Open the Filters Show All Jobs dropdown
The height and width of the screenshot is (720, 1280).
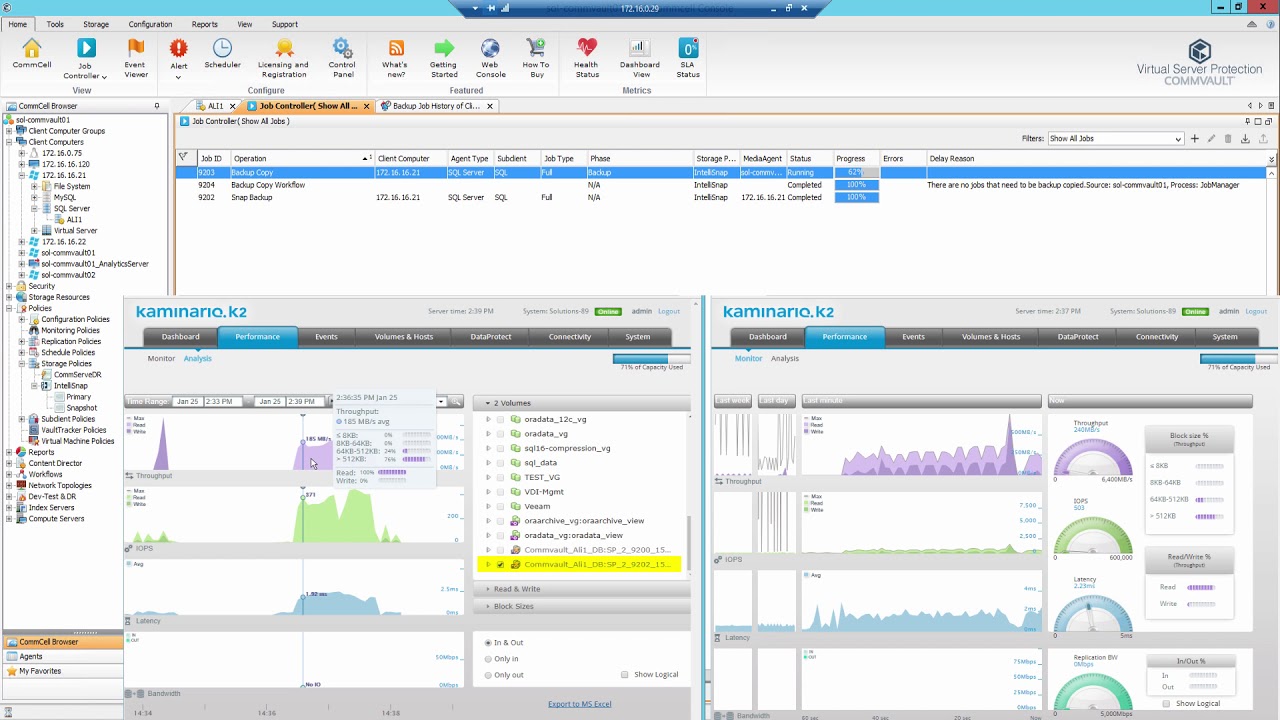click(1115, 139)
